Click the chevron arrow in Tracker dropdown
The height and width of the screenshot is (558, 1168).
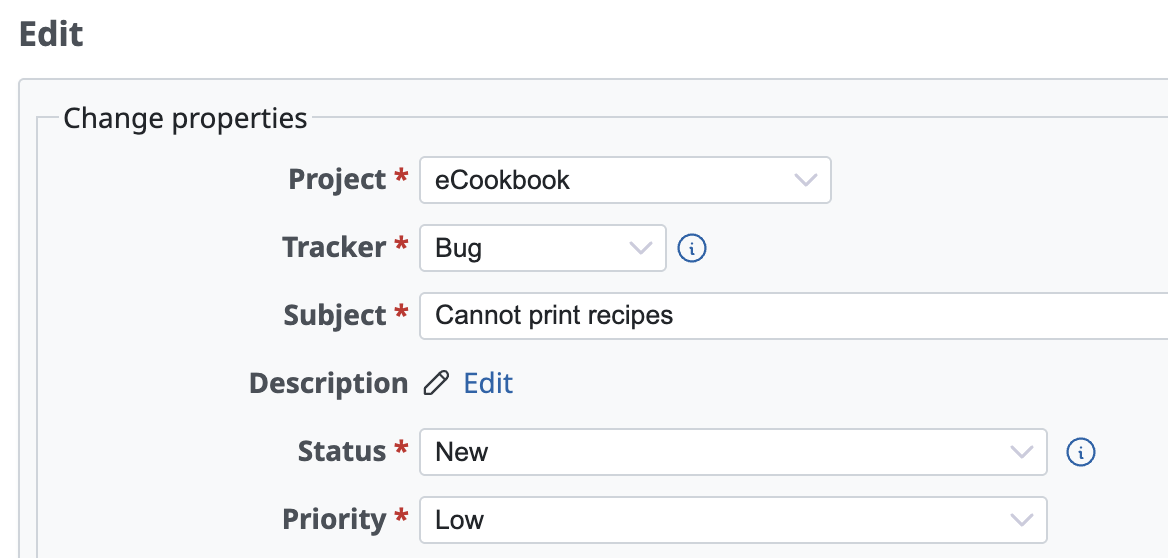[x=640, y=248]
